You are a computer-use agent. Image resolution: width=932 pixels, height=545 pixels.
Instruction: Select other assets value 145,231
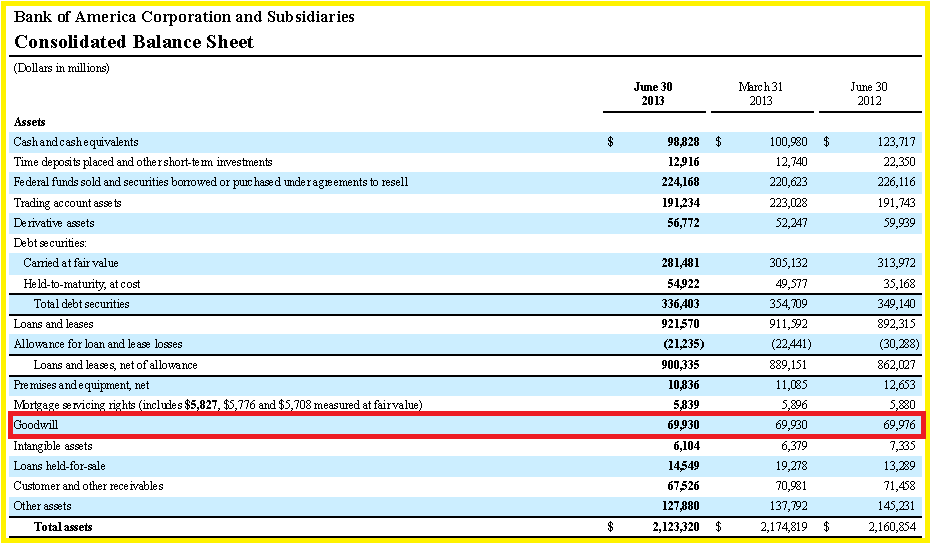coord(899,506)
